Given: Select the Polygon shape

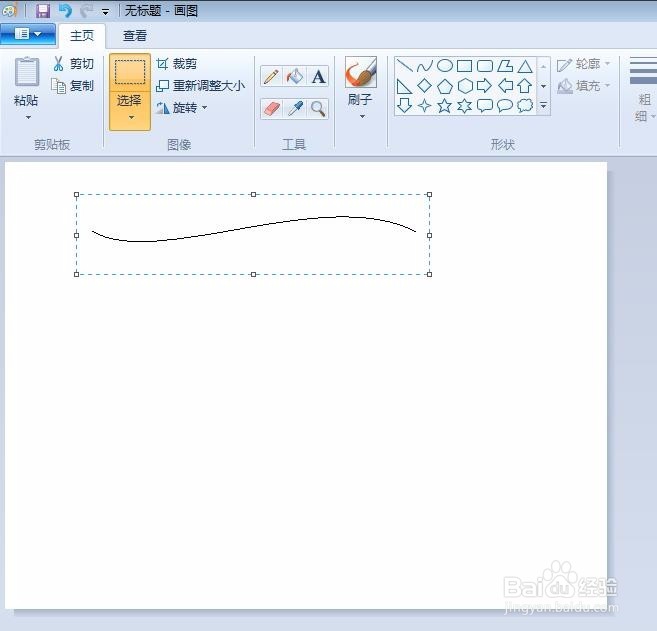Looking at the screenshot, I should pyautogui.click(x=505, y=66).
